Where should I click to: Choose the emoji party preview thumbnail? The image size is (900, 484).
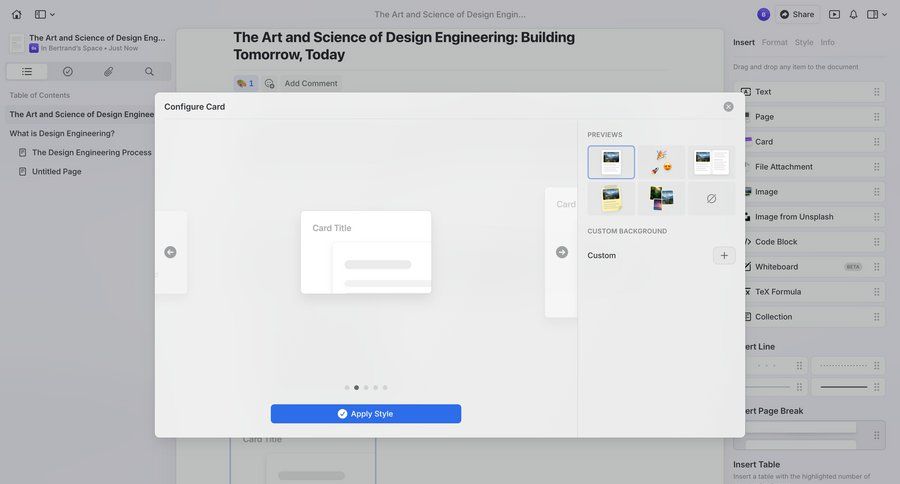[661, 162]
